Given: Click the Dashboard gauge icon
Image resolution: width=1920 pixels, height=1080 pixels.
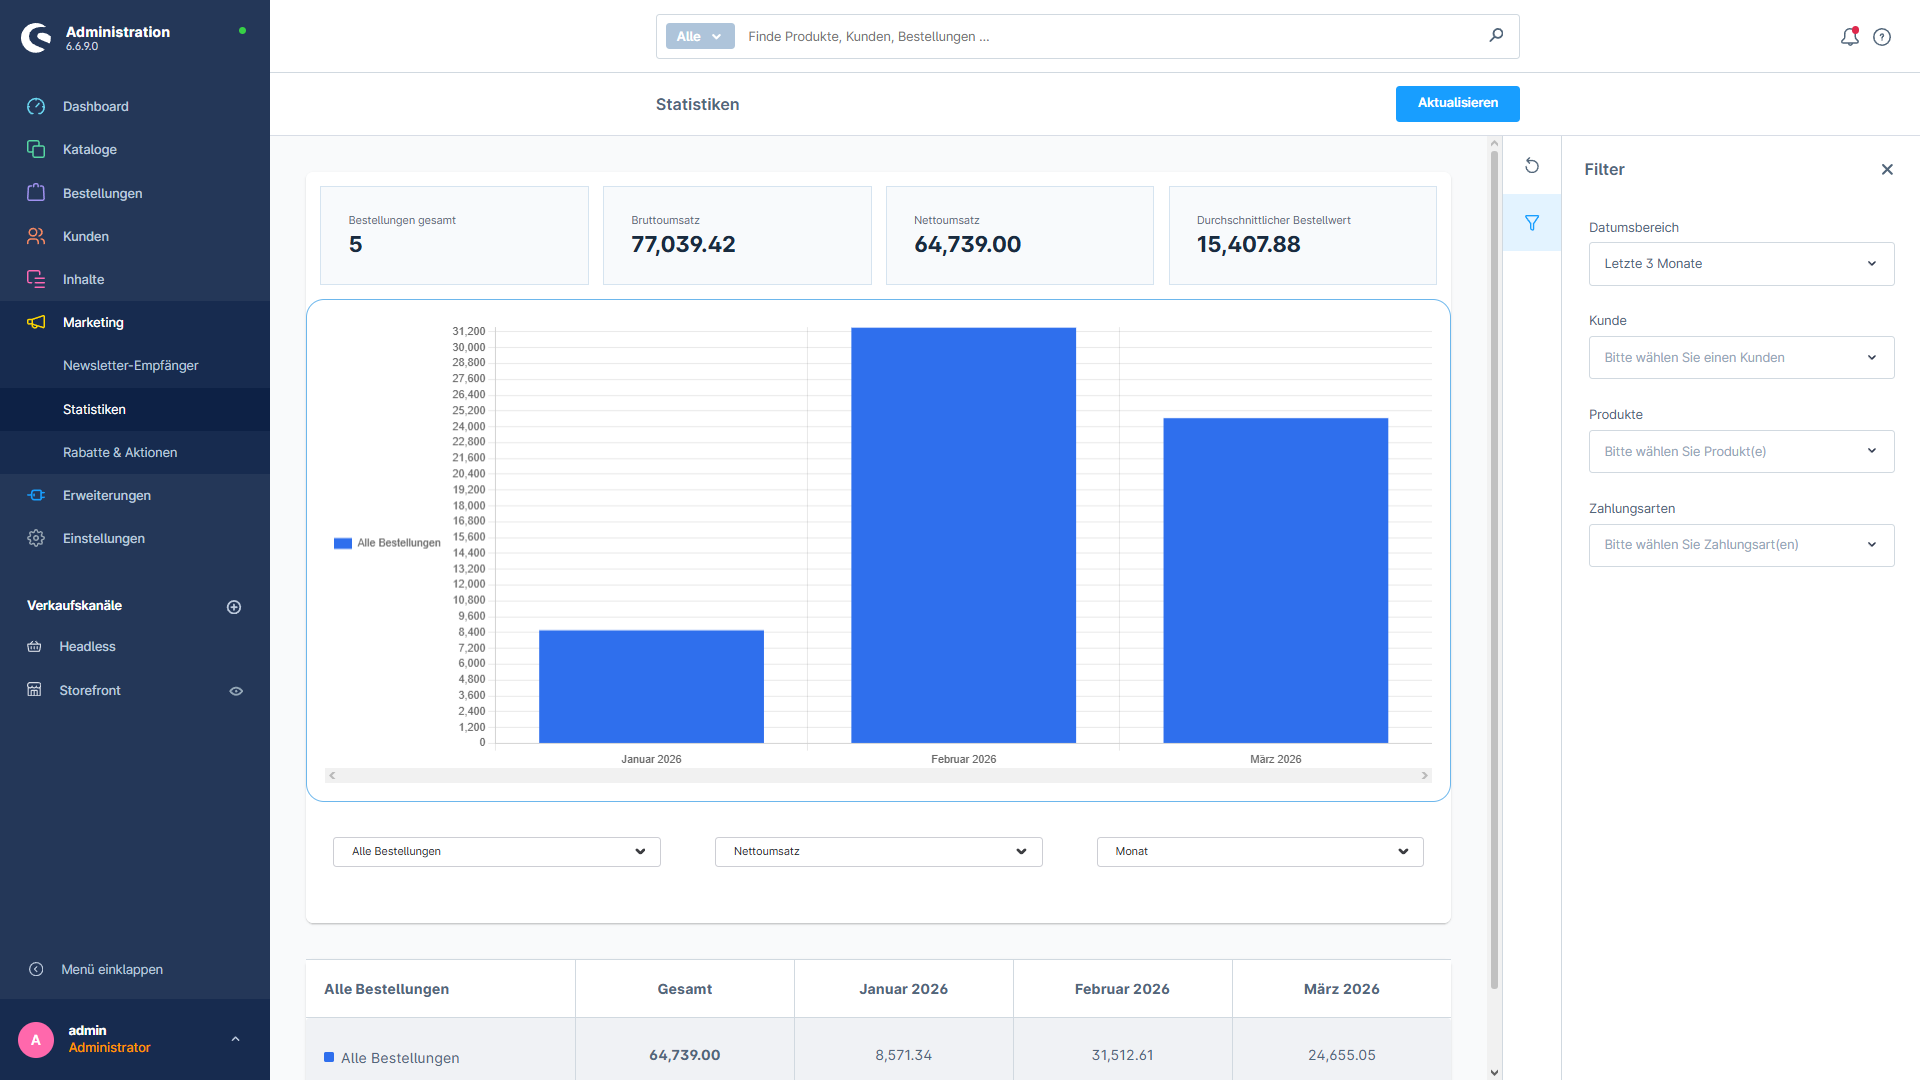Looking at the screenshot, I should (x=36, y=107).
